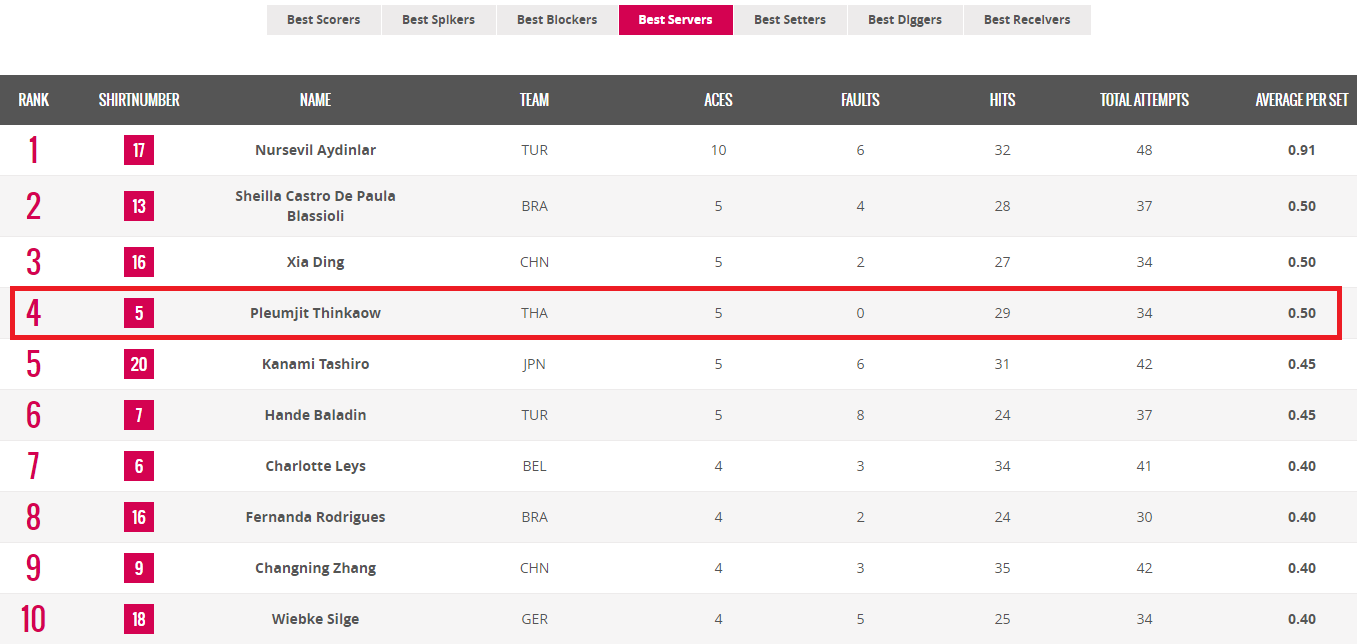Click hits value 34 for Charlotte Leys
The width and height of the screenshot is (1357, 644).
point(1002,466)
